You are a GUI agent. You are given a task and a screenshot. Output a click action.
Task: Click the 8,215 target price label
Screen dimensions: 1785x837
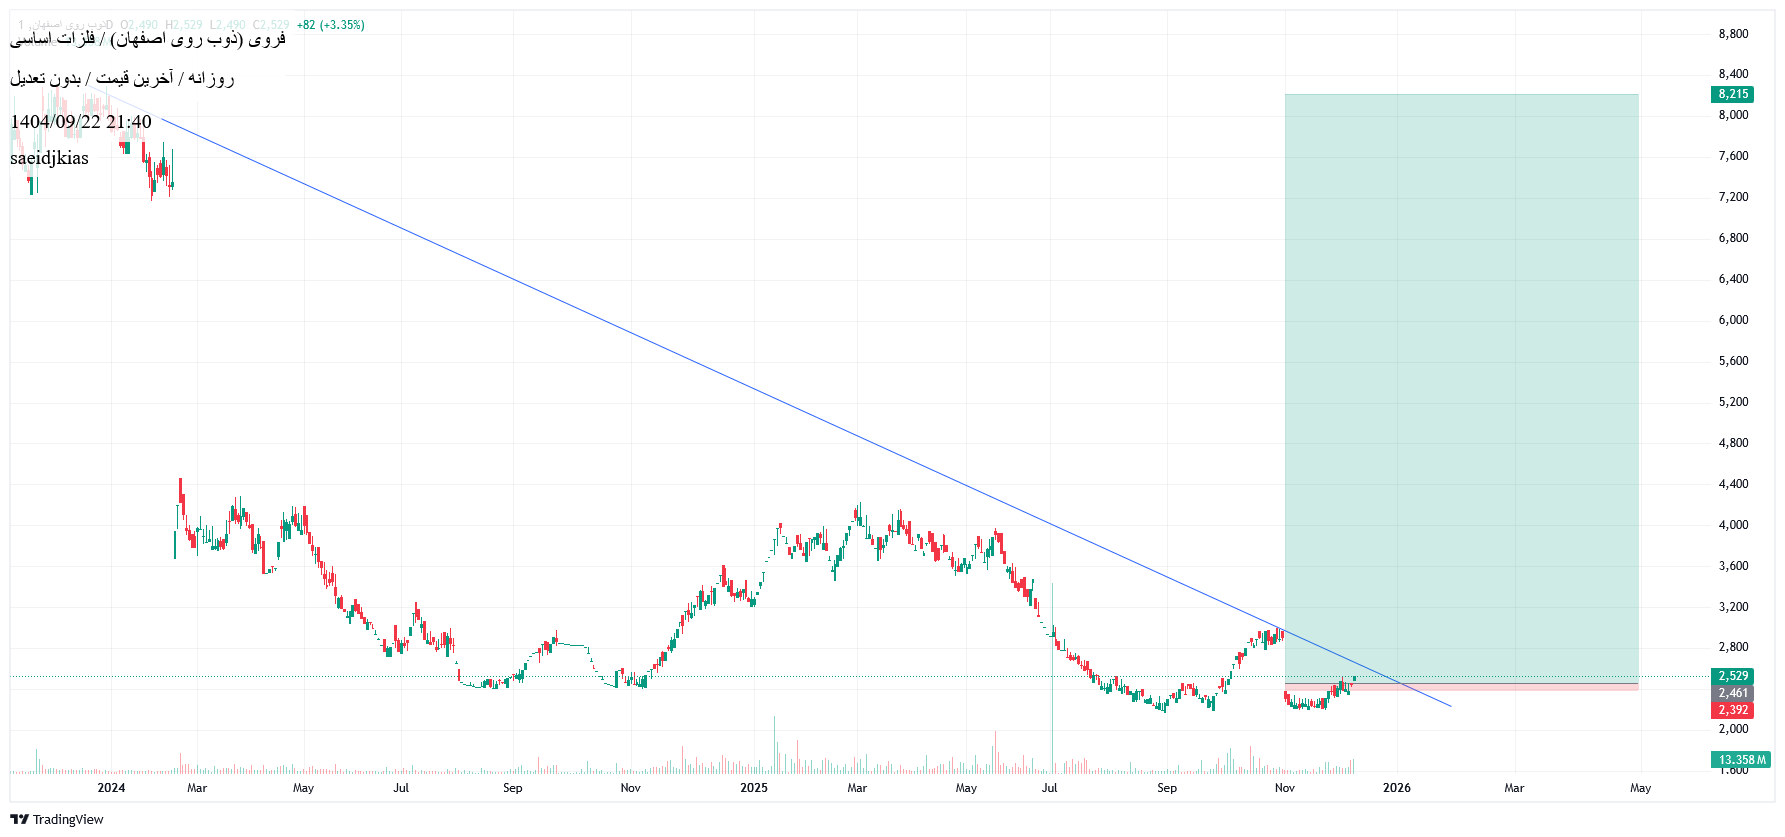pos(1732,94)
